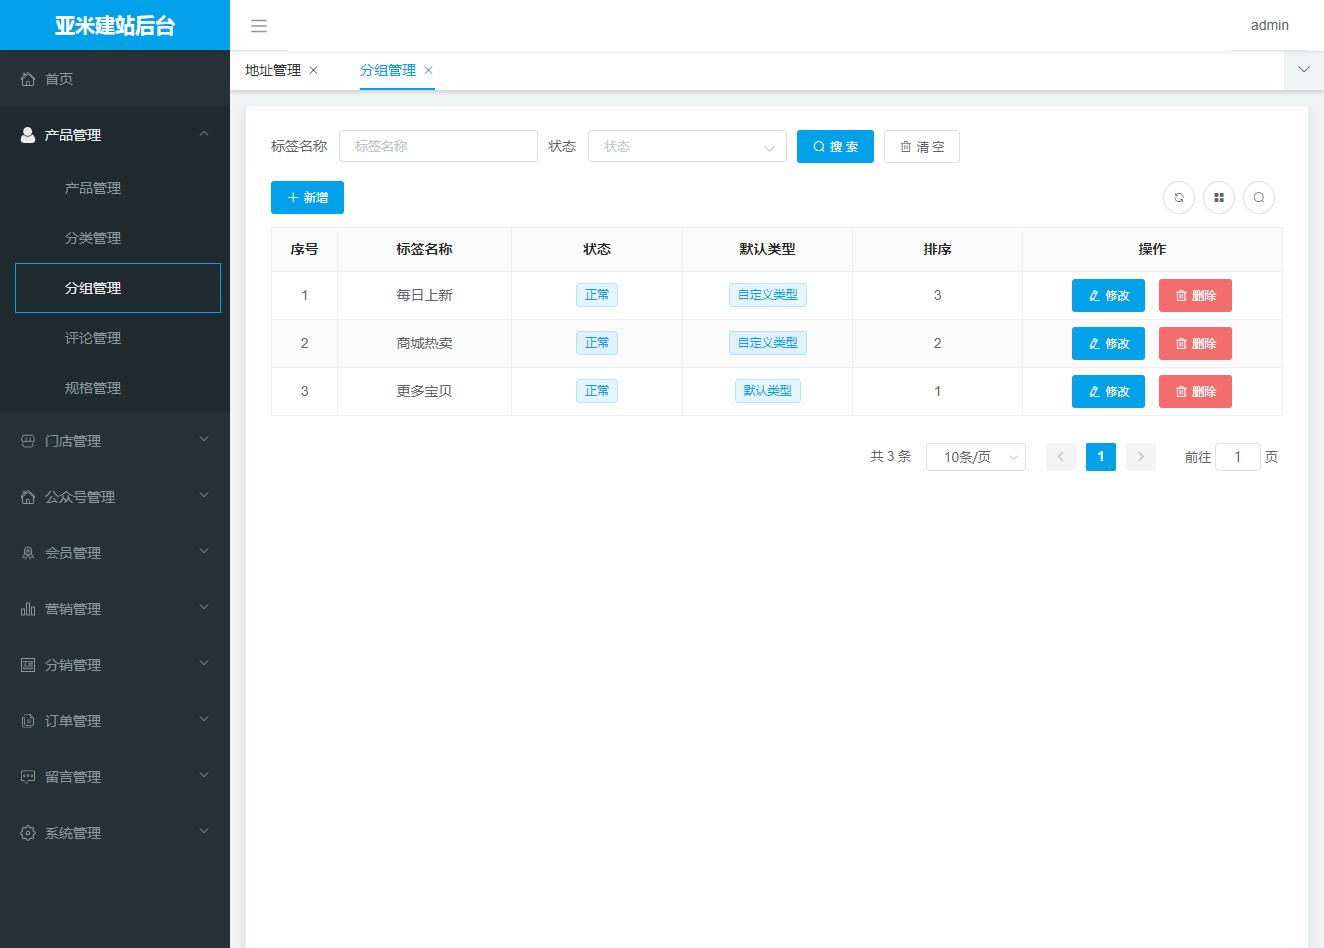Open the 状态 filter dropdown
This screenshot has height=948, width=1324.
(687, 147)
